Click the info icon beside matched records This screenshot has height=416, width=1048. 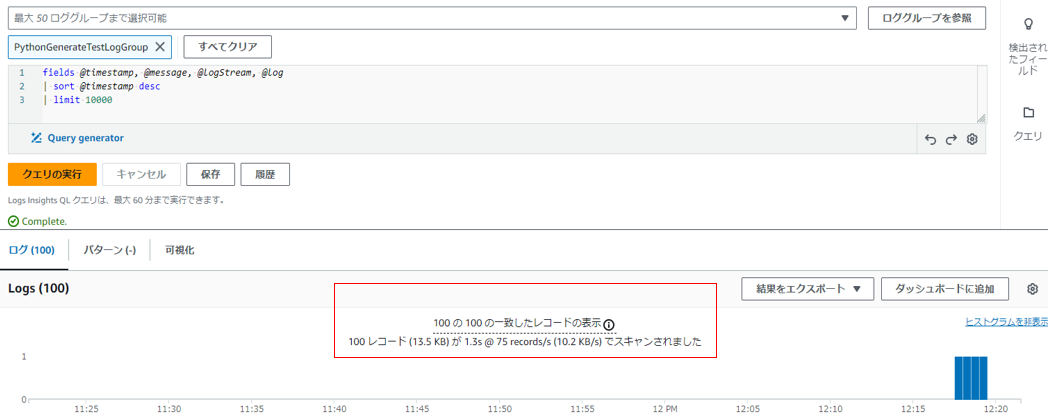click(x=609, y=324)
